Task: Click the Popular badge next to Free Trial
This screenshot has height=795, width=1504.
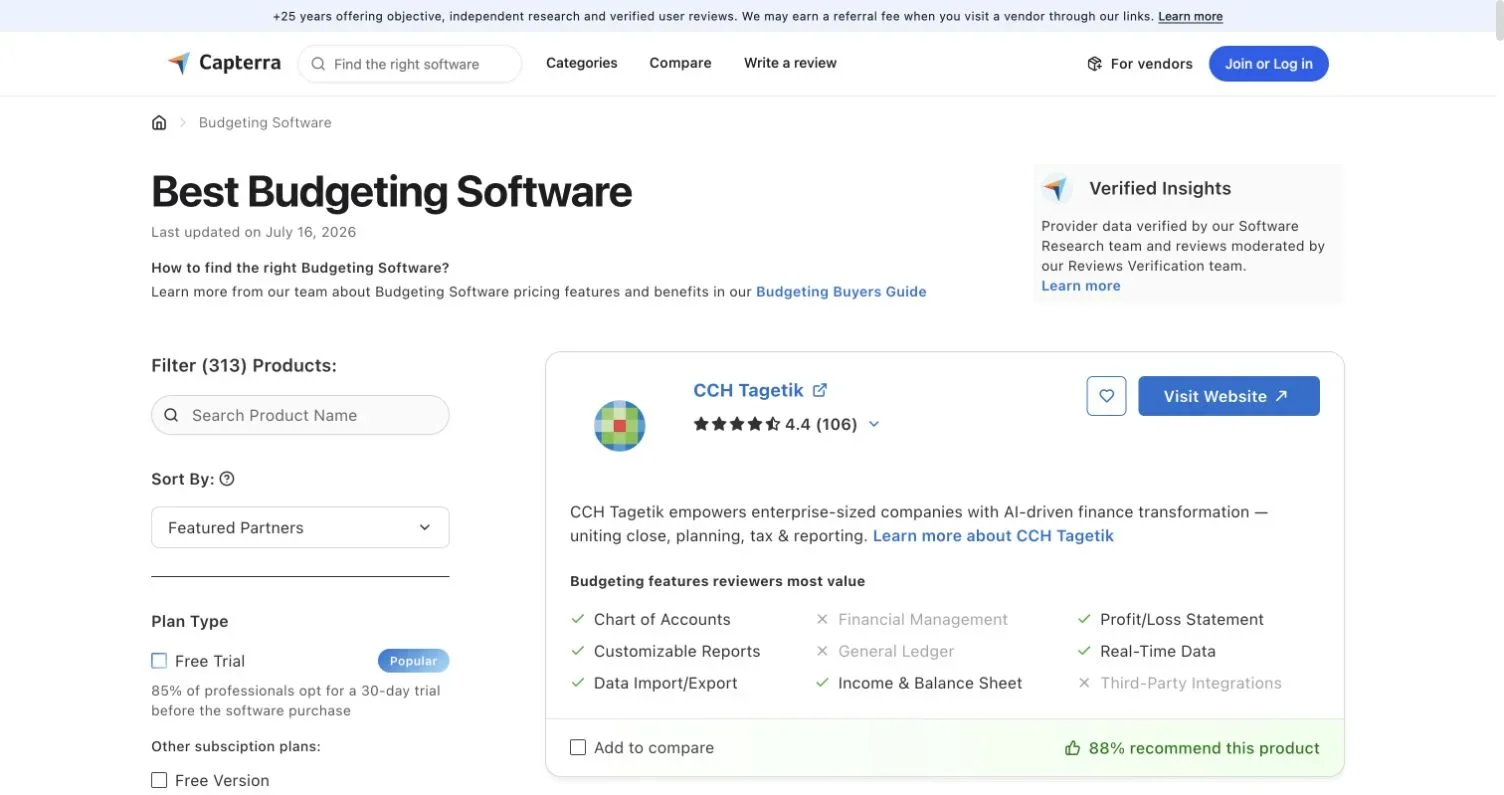Action: coord(413,661)
